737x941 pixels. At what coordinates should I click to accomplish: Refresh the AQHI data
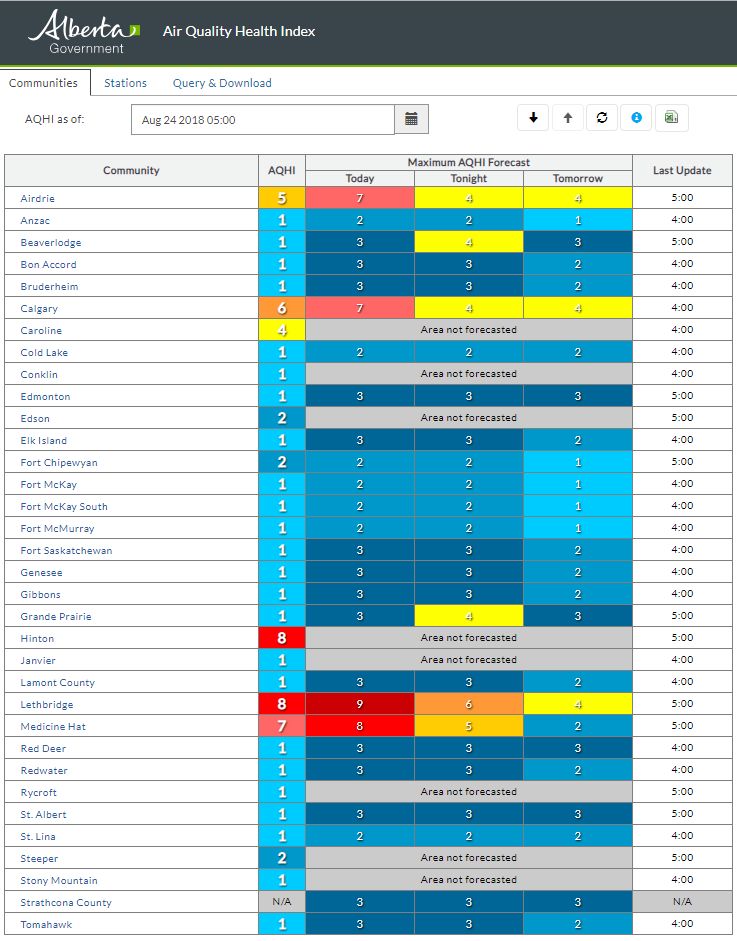pos(602,118)
